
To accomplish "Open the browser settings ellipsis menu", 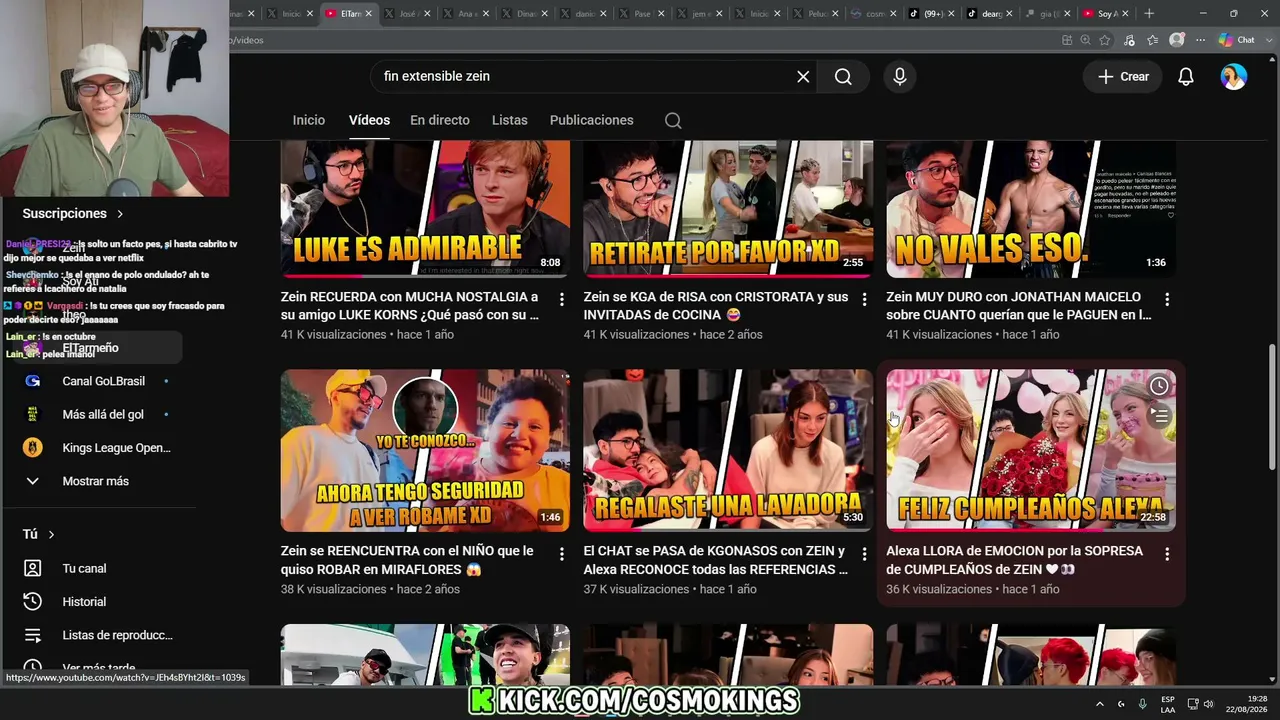I will [1199, 40].
